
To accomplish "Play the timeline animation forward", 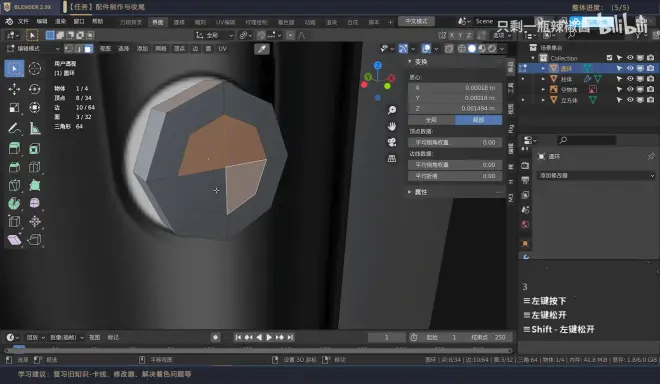I will 269,337.
